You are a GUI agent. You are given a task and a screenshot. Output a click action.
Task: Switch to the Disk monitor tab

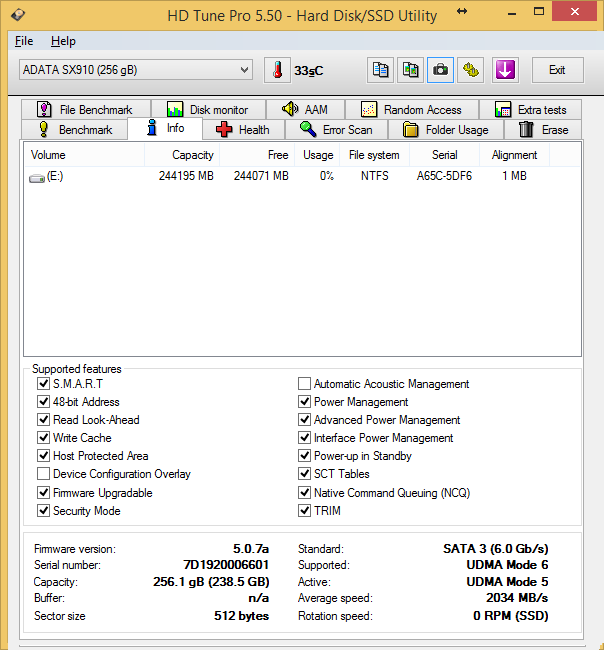209,109
